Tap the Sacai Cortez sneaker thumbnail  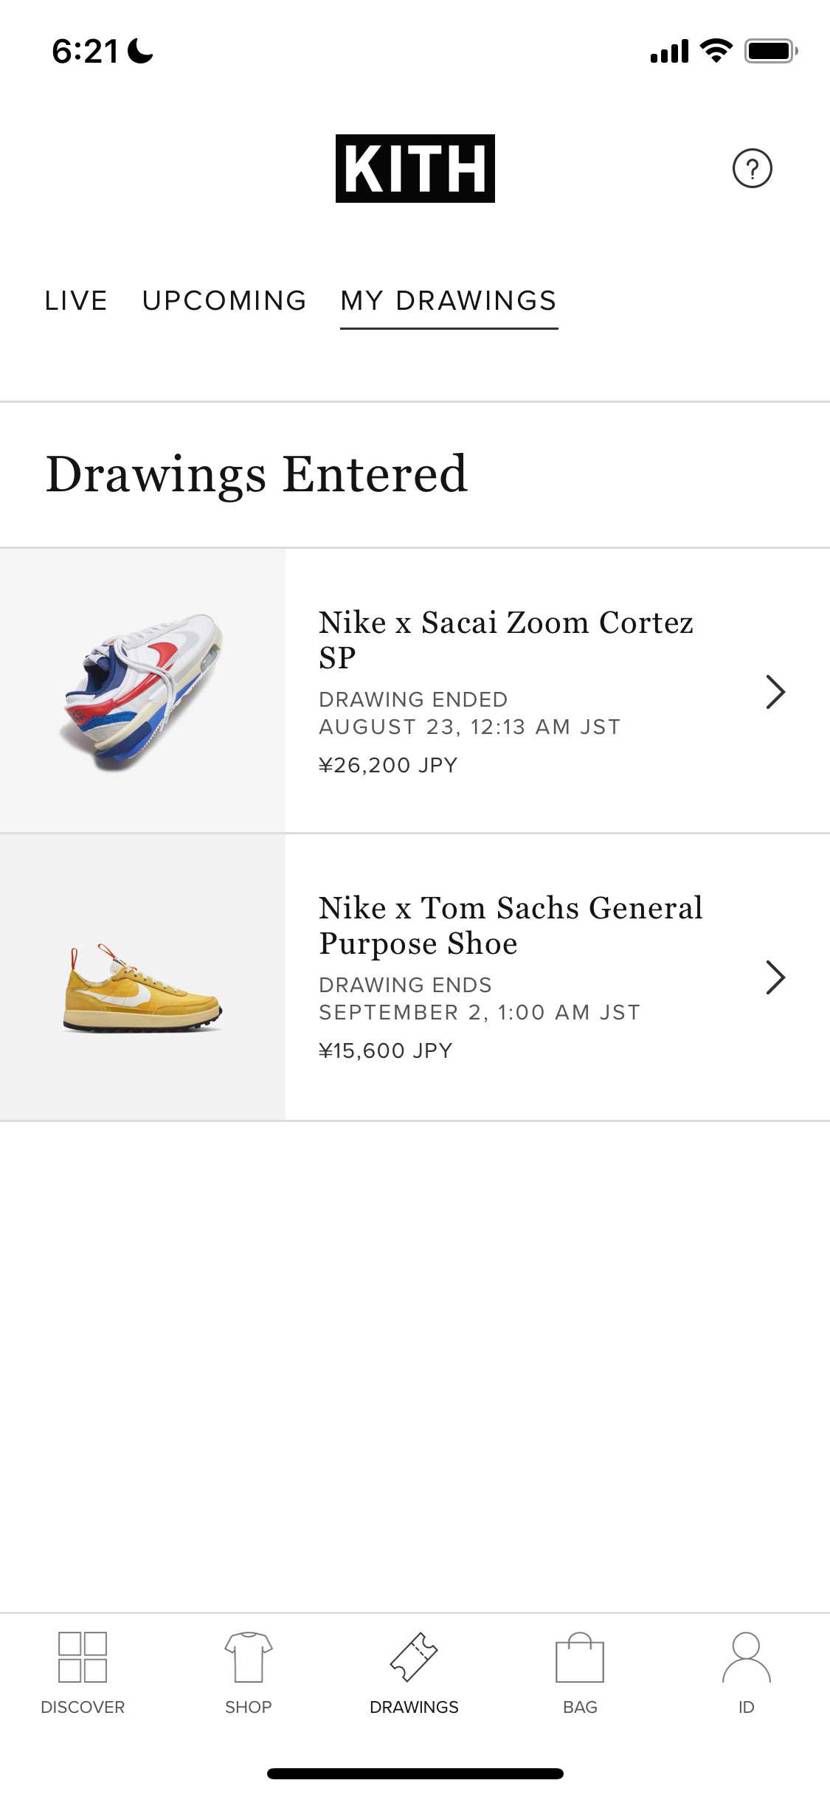pos(142,691)
